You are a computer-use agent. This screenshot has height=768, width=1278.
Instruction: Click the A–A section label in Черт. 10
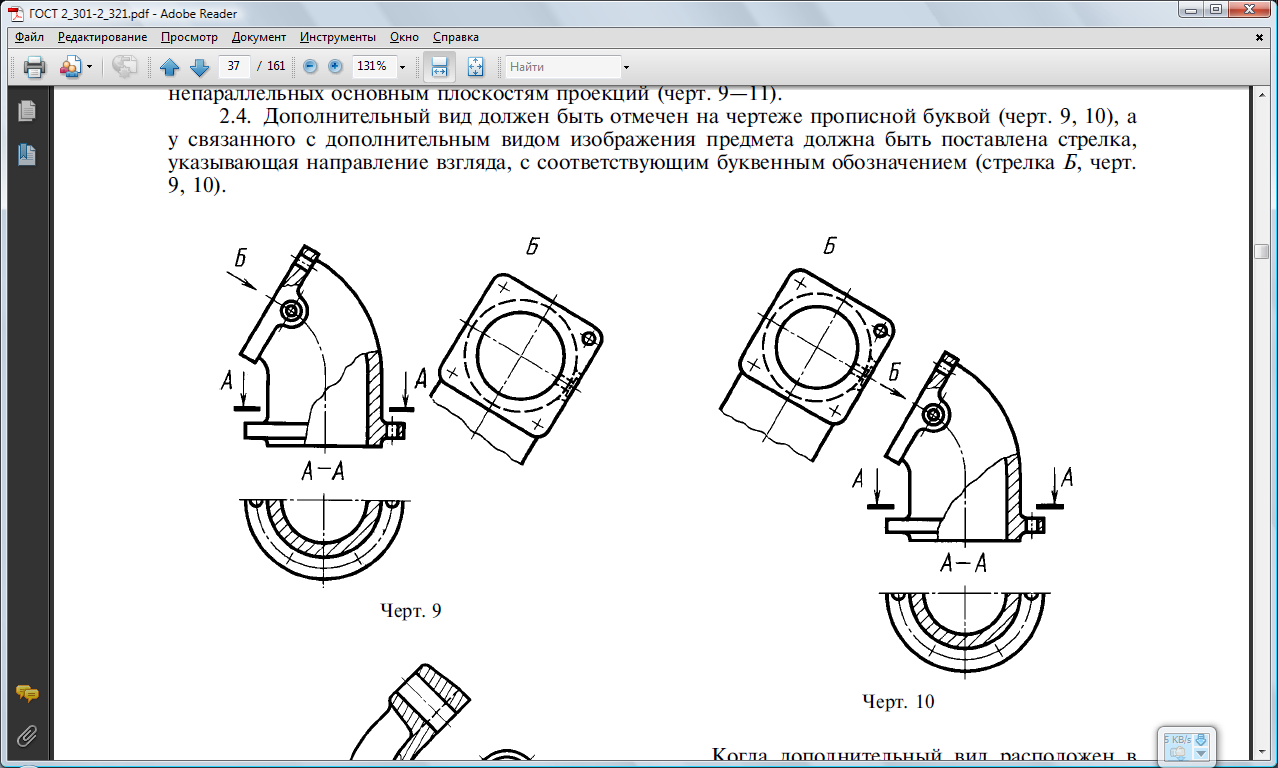[964, 564]
